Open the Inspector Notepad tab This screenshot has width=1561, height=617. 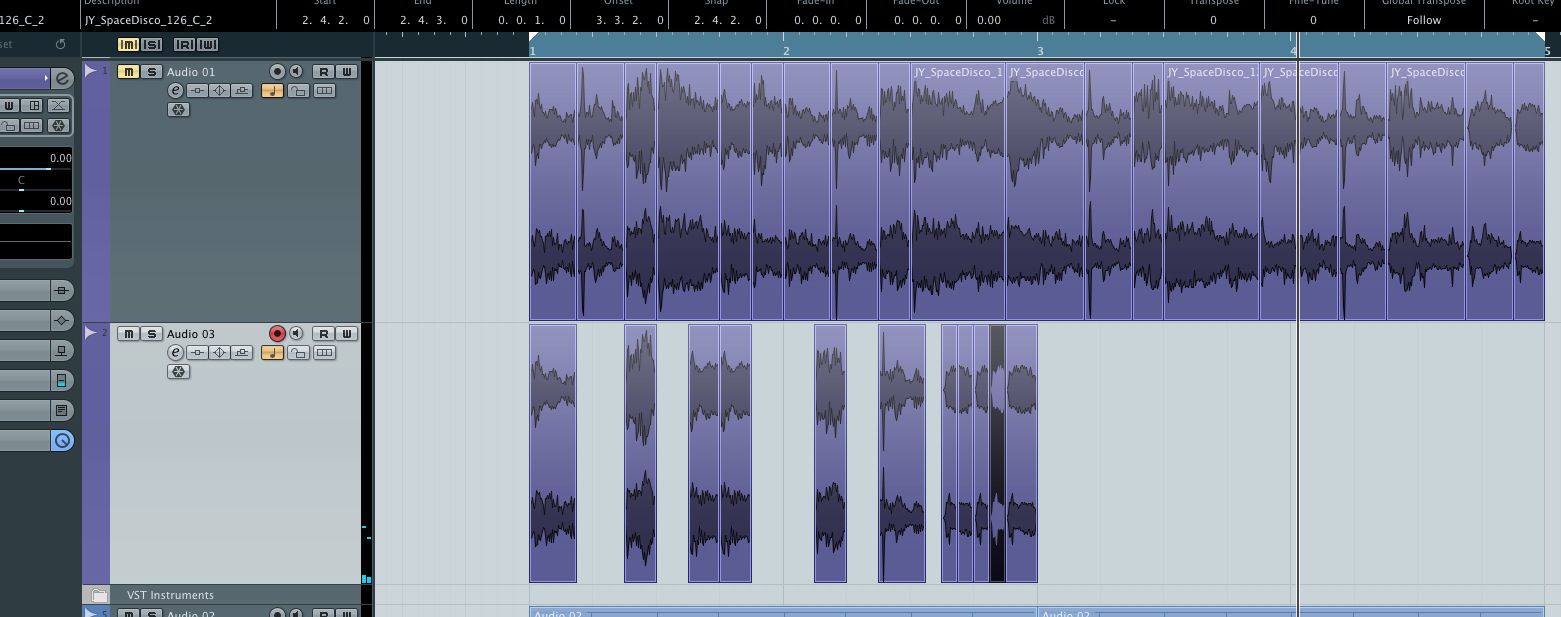click(x=61, y=410)
